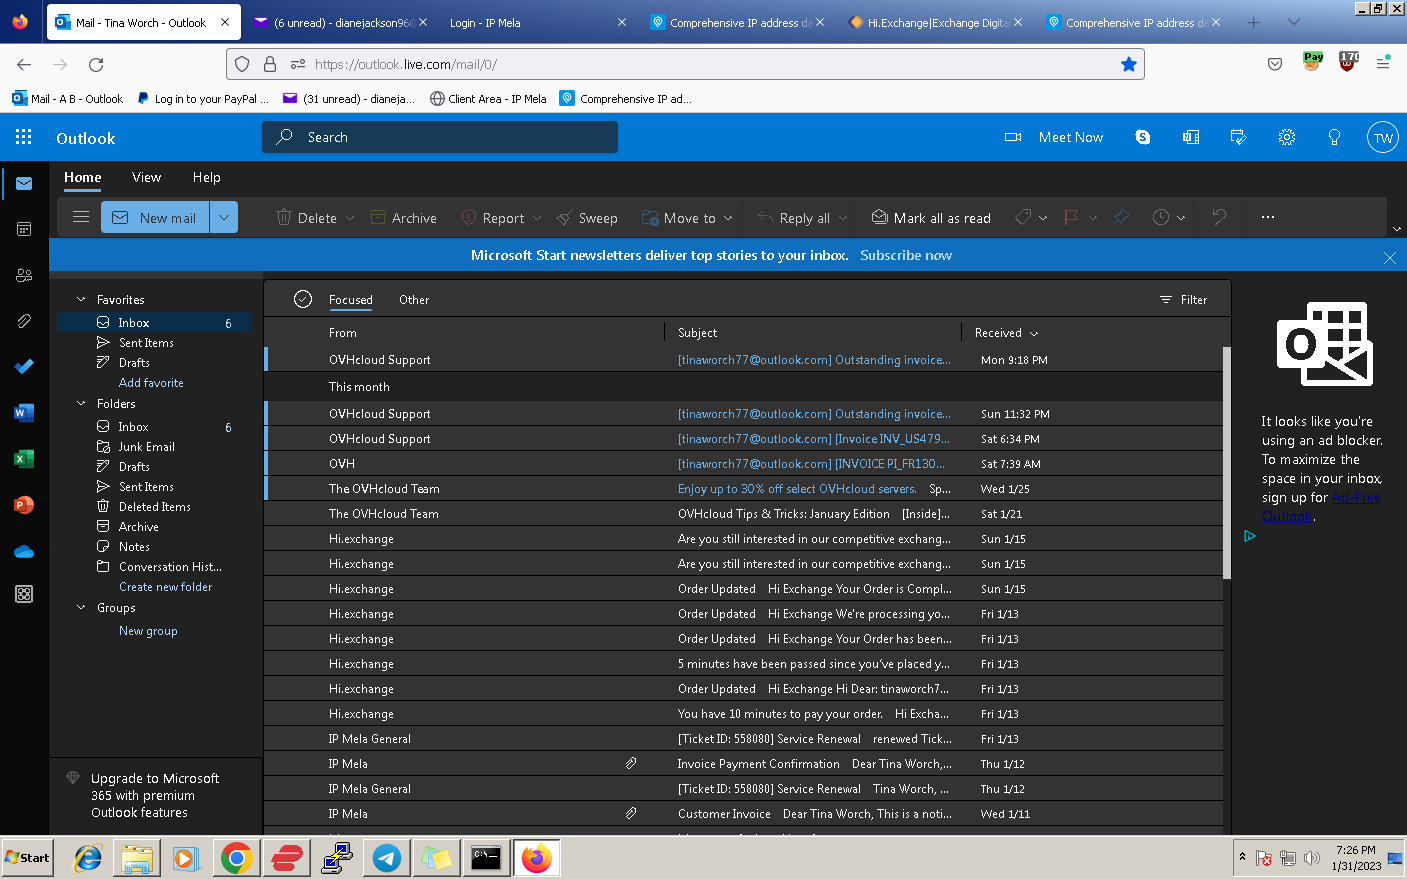Viewport: 1407px width, 879px height.
Task: Open Telegram from the Windows taskbar
Action: coord(387,858)
